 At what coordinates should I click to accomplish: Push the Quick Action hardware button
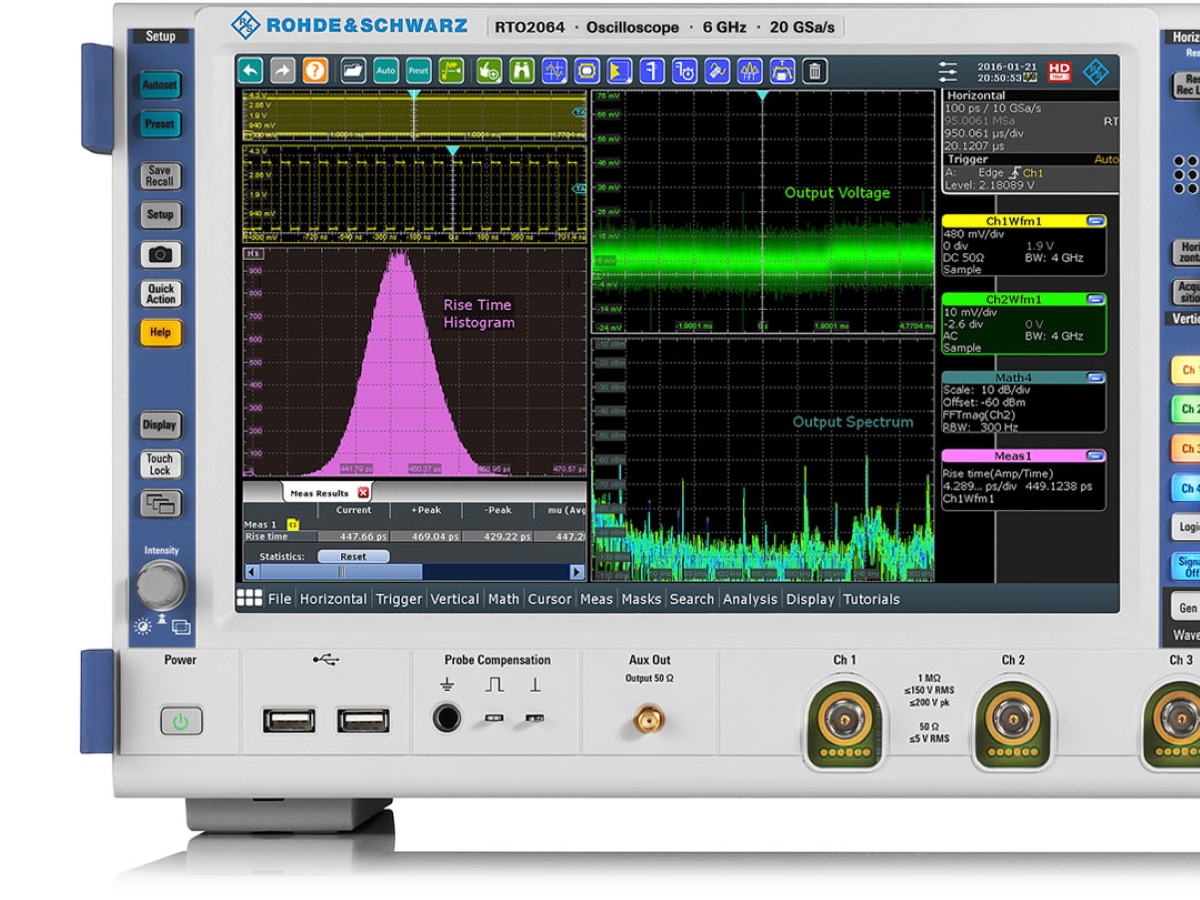(160, 294)
